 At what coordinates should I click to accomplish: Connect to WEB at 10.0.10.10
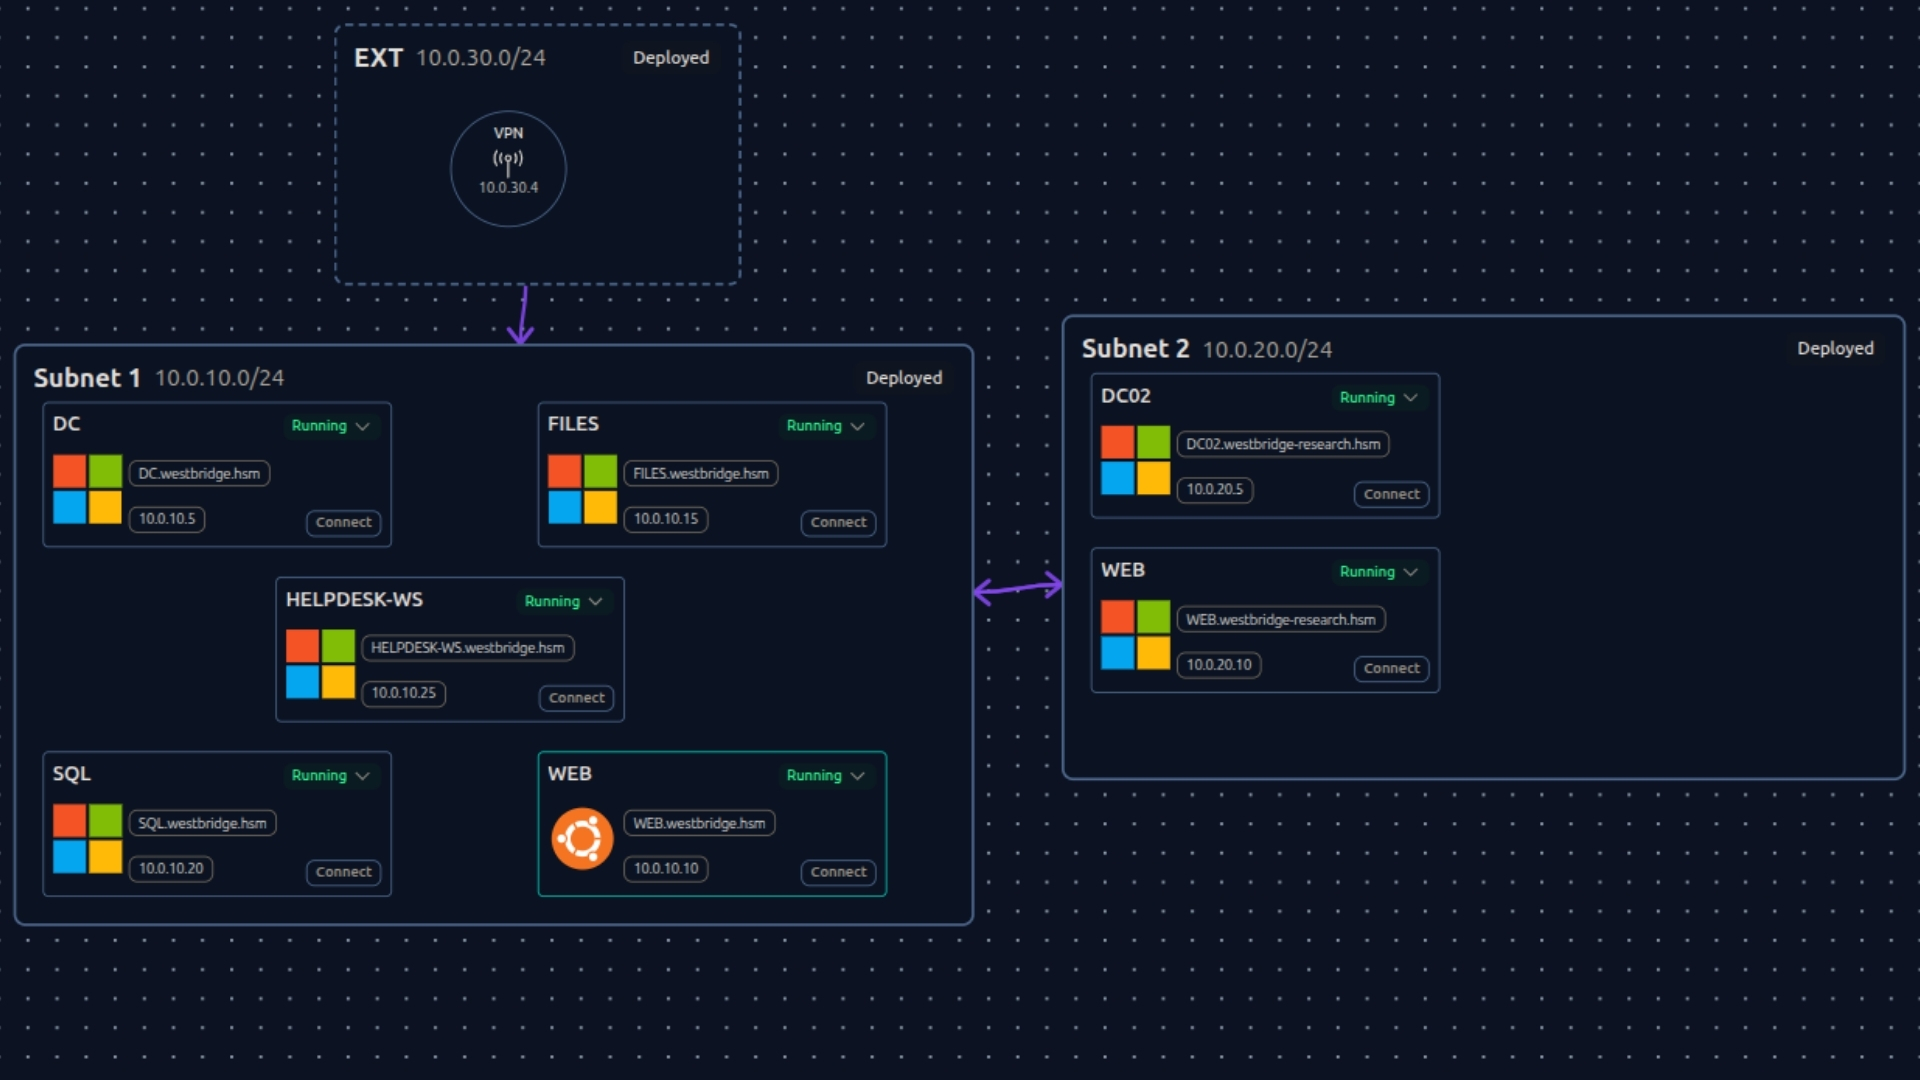click(838, 872)
